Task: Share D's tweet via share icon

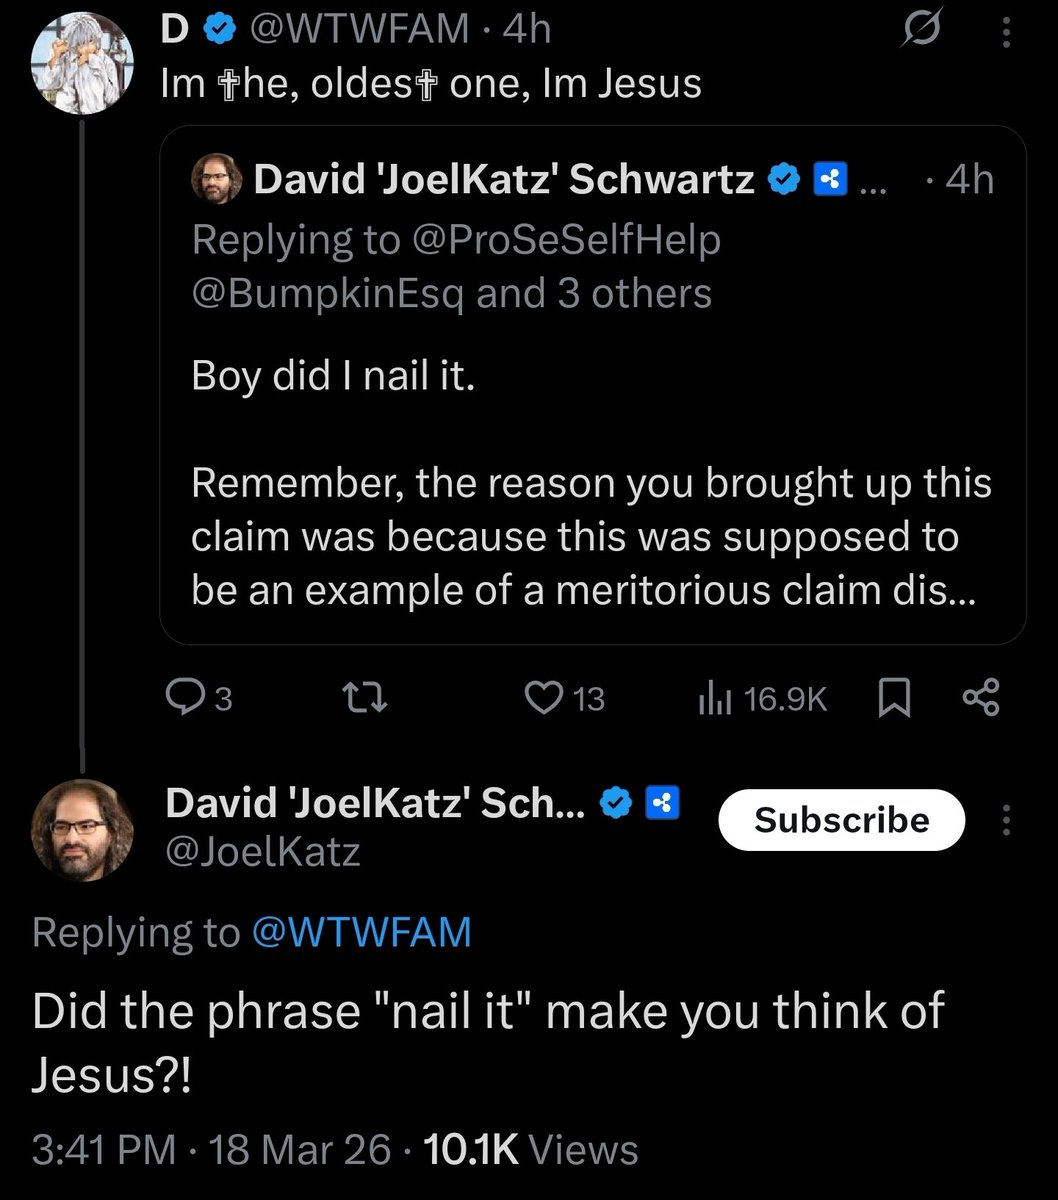Action: tap(980, 698)
